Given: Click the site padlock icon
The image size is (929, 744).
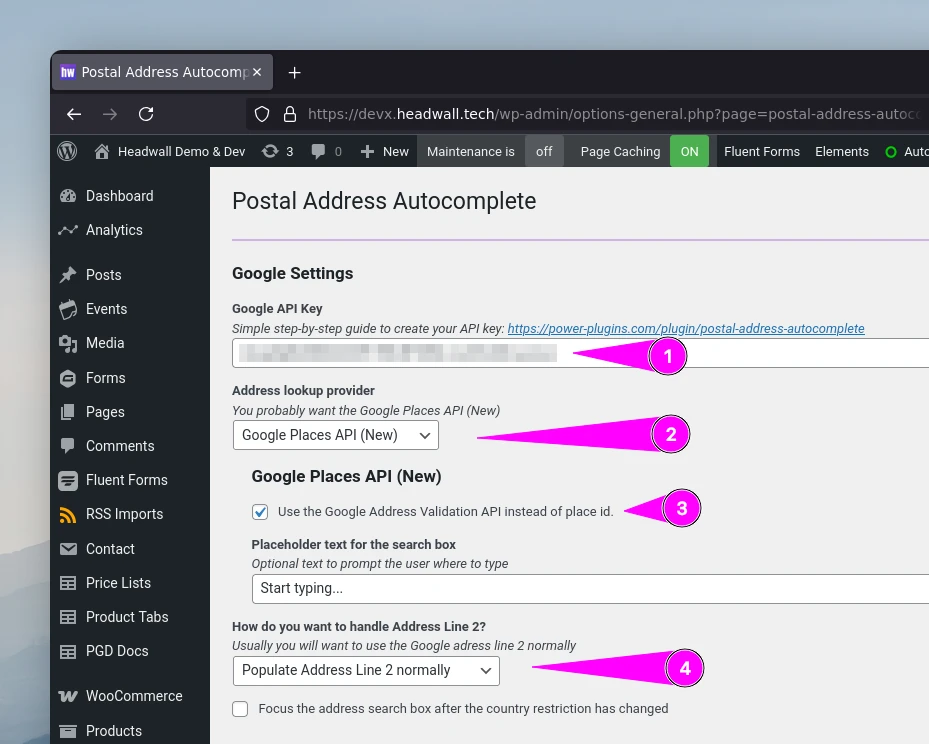Looking at the screenshot, I should tap(290, 114).
